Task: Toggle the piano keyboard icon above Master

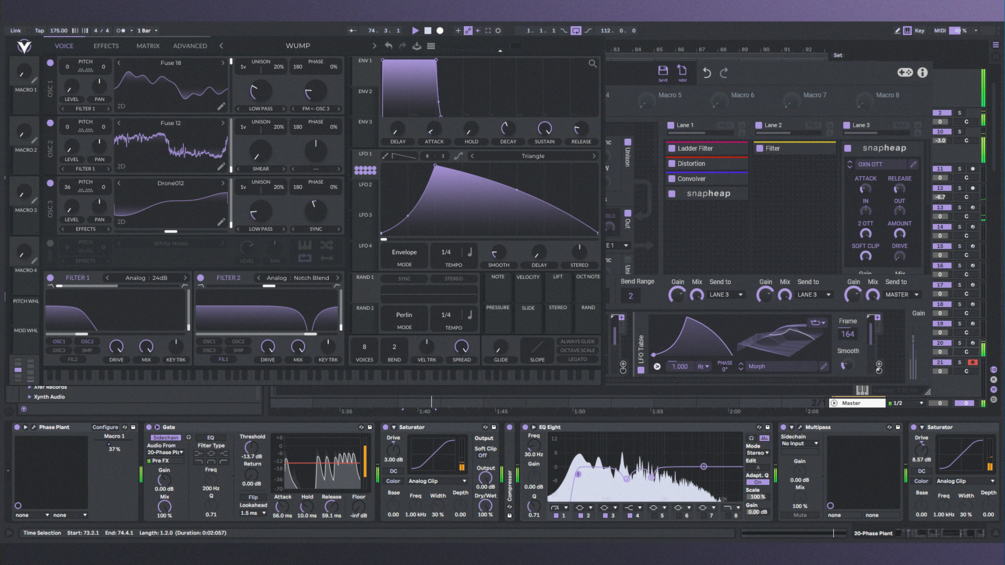Action: 862,390
